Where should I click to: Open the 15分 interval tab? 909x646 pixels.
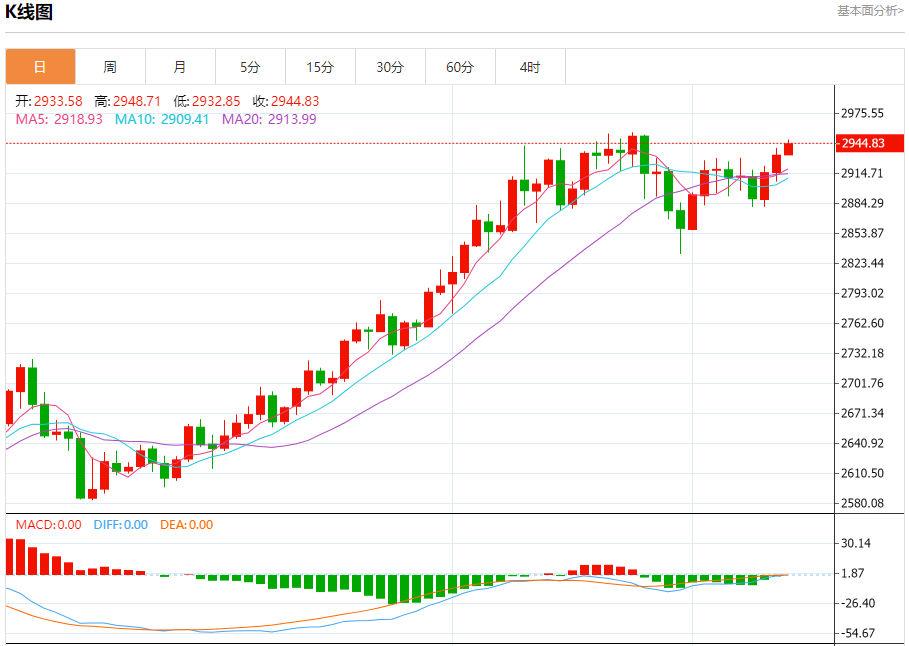coord(320,67)
